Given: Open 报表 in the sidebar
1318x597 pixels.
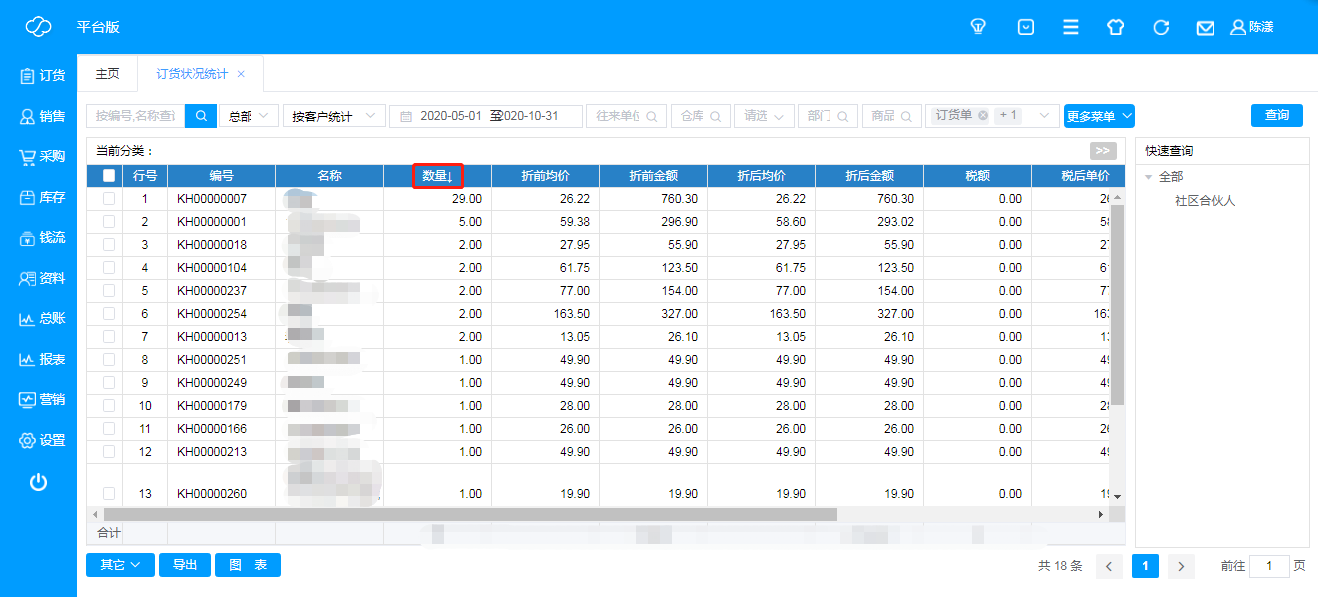Looking at the screenshot, I should point(41,359).
